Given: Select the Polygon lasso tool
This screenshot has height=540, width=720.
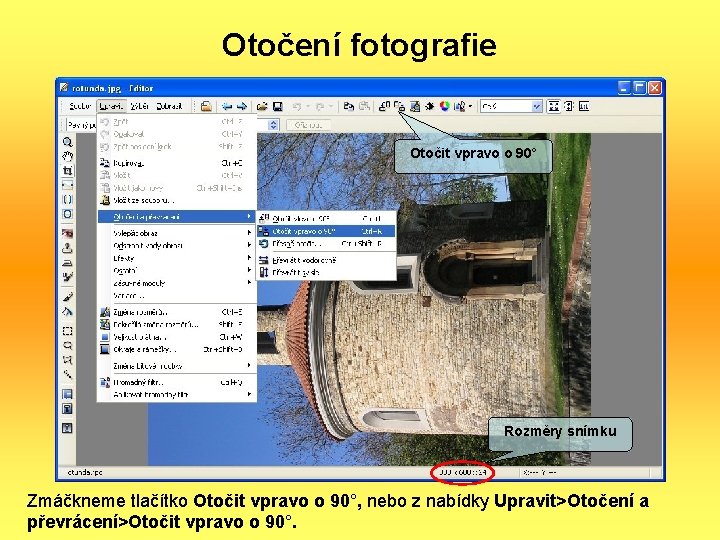Looking at the screenshot, I should tap(68, 360).
